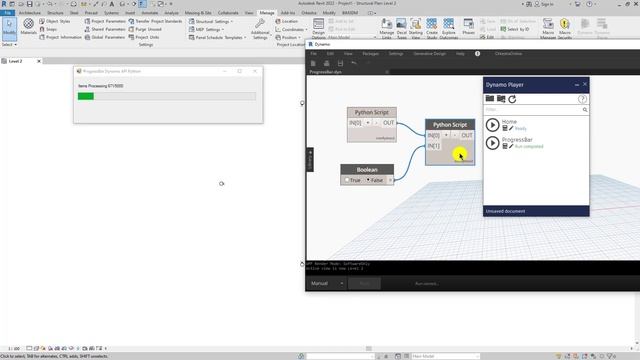Edit inputs of ProgressBar script

pyautogui.click(x=505, y=146)
